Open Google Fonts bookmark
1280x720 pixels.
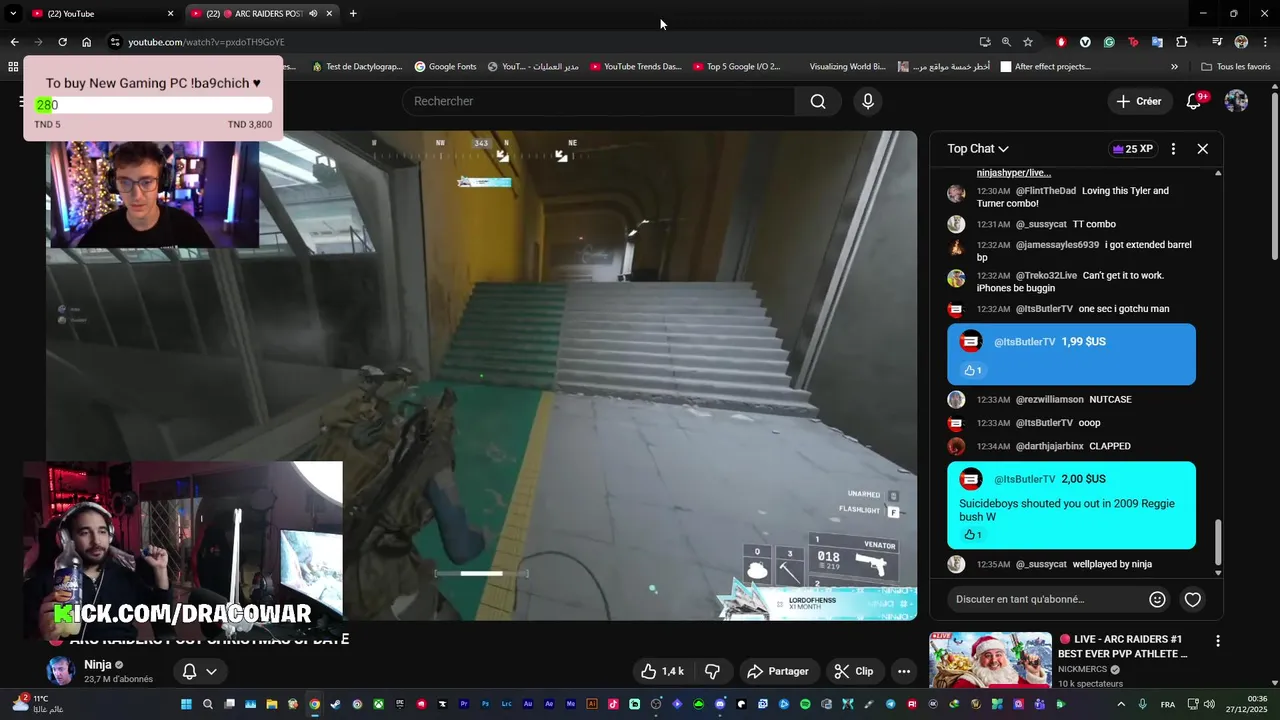point(445,67)
